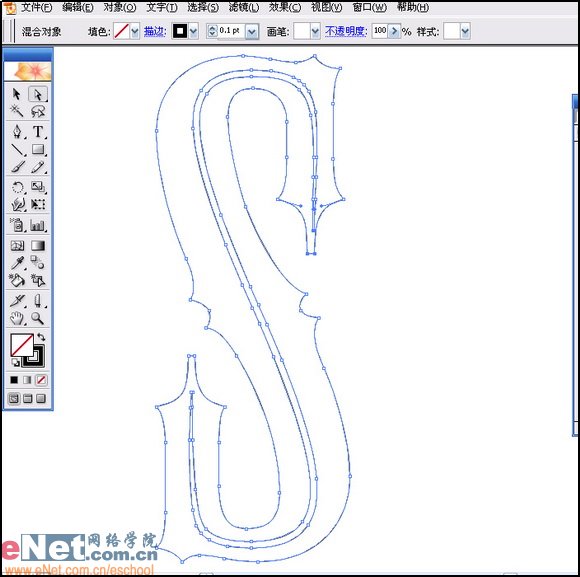Open the 不透明度 (Opacity) panel link
Viewport: 580px width, 577px height.
pyautogui.click(x=345, y=31)
